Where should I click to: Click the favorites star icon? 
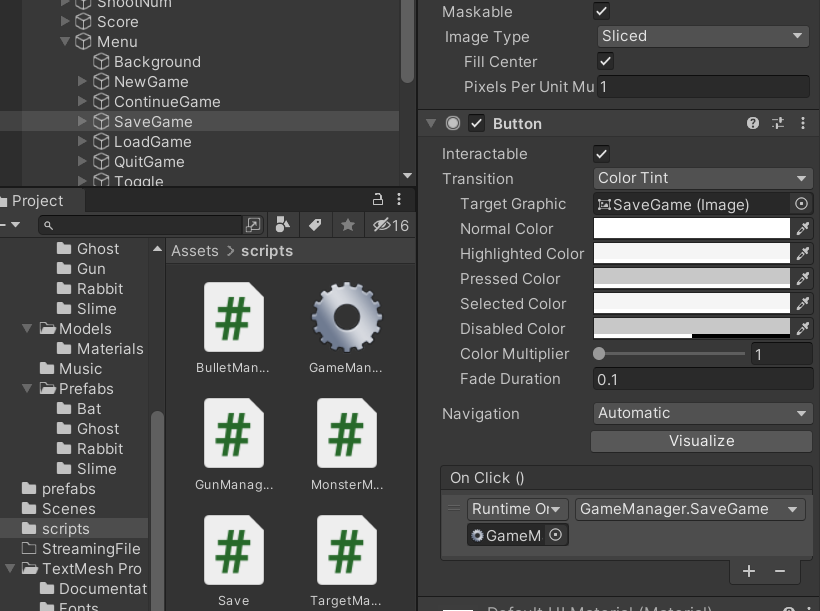click(347, 225)
